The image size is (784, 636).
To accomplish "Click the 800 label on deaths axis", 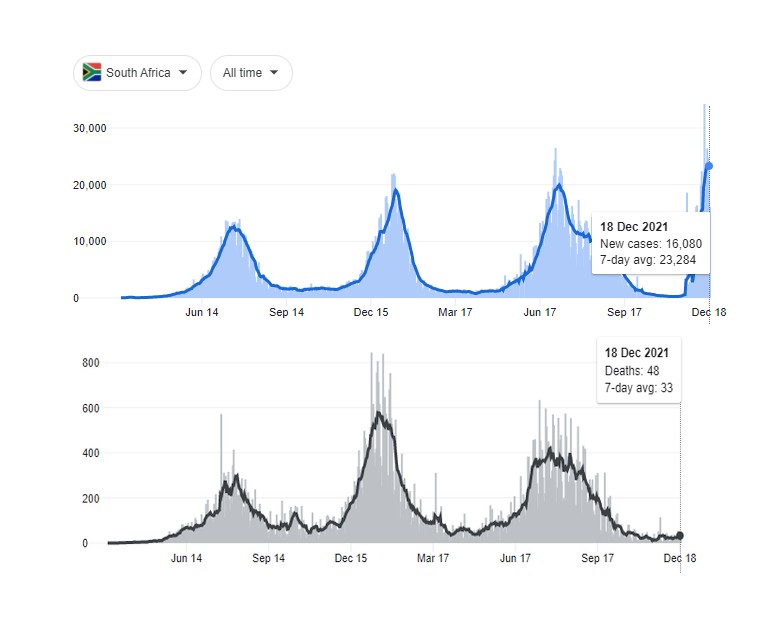I will 90,363.
